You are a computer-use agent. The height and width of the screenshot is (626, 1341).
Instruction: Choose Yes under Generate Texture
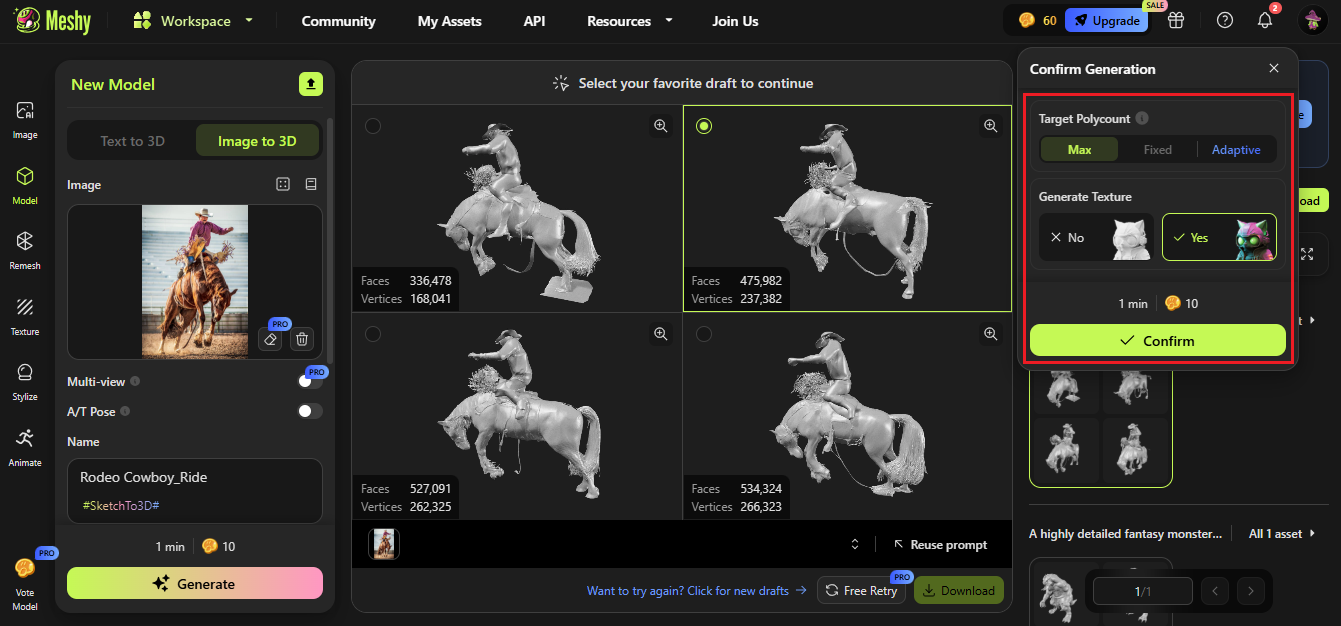tap(1218, 237)
